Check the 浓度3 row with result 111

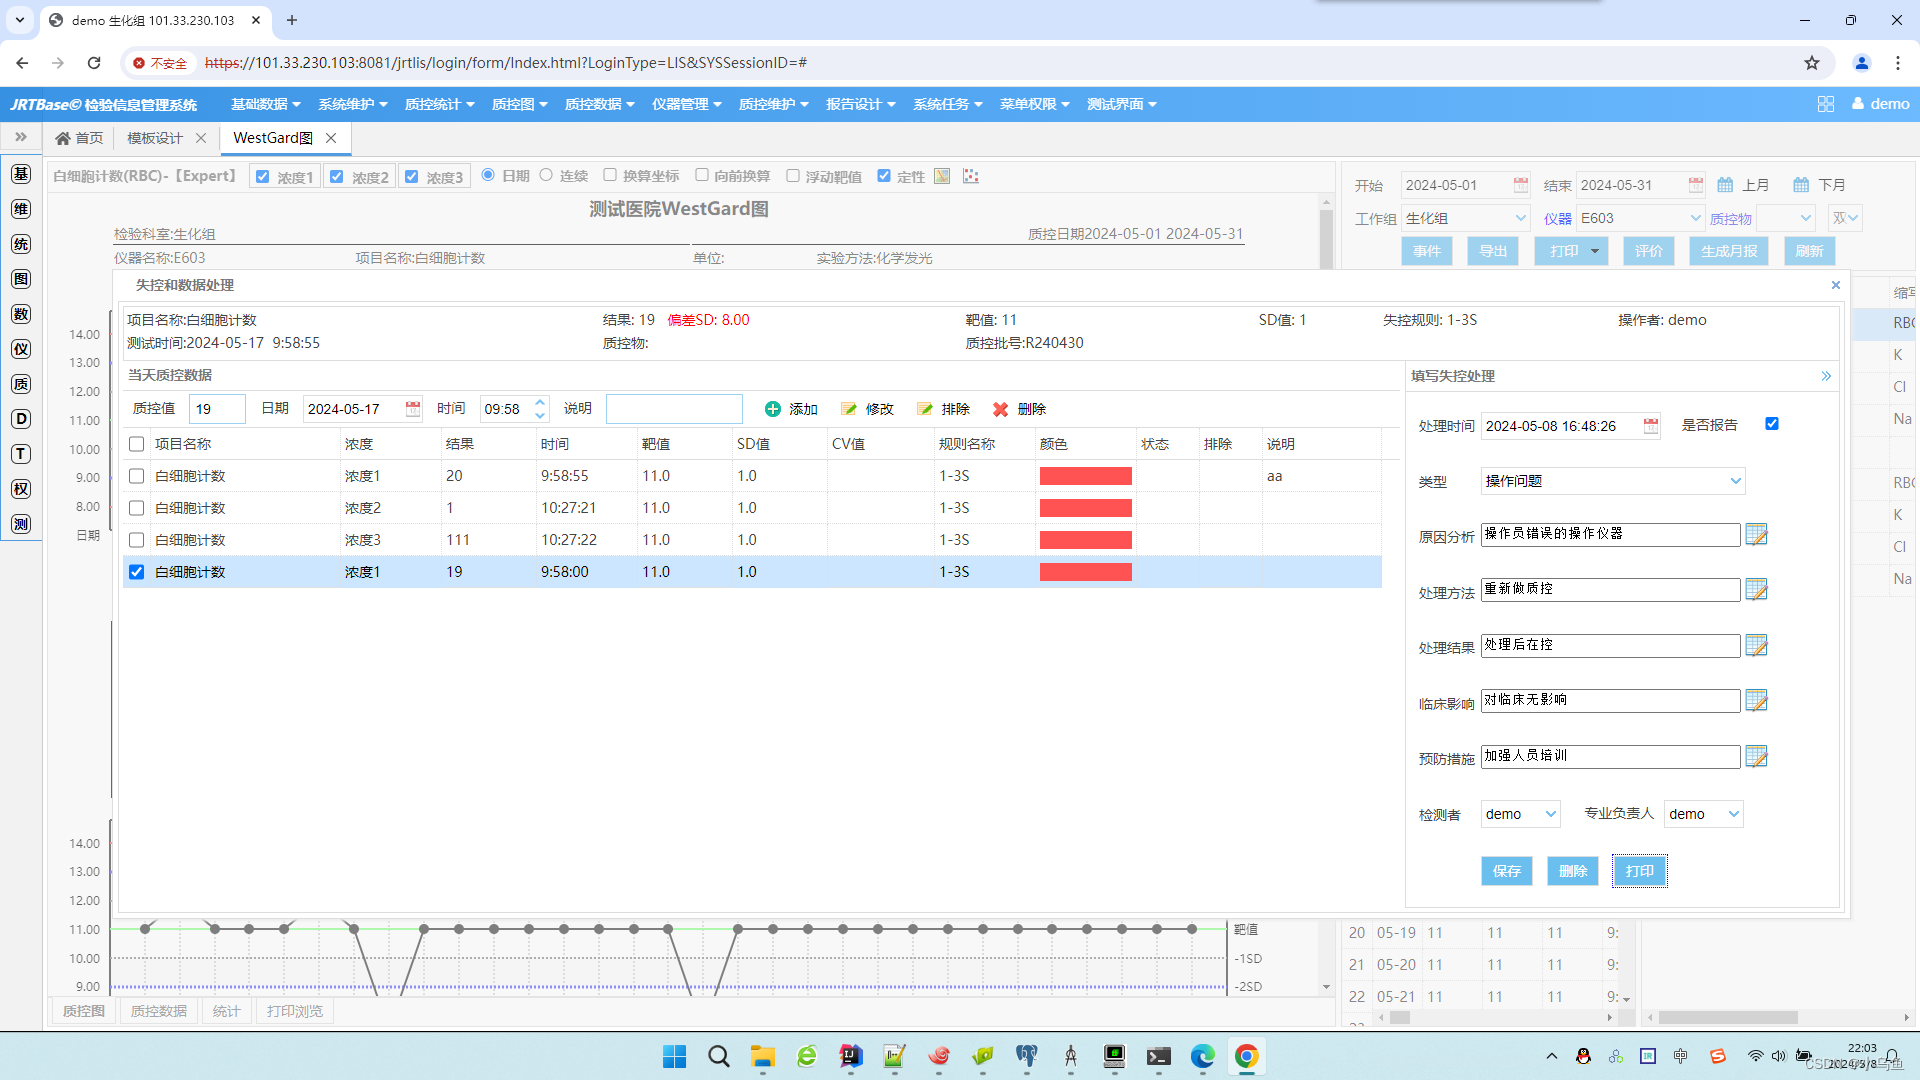[x=137, y=540]
